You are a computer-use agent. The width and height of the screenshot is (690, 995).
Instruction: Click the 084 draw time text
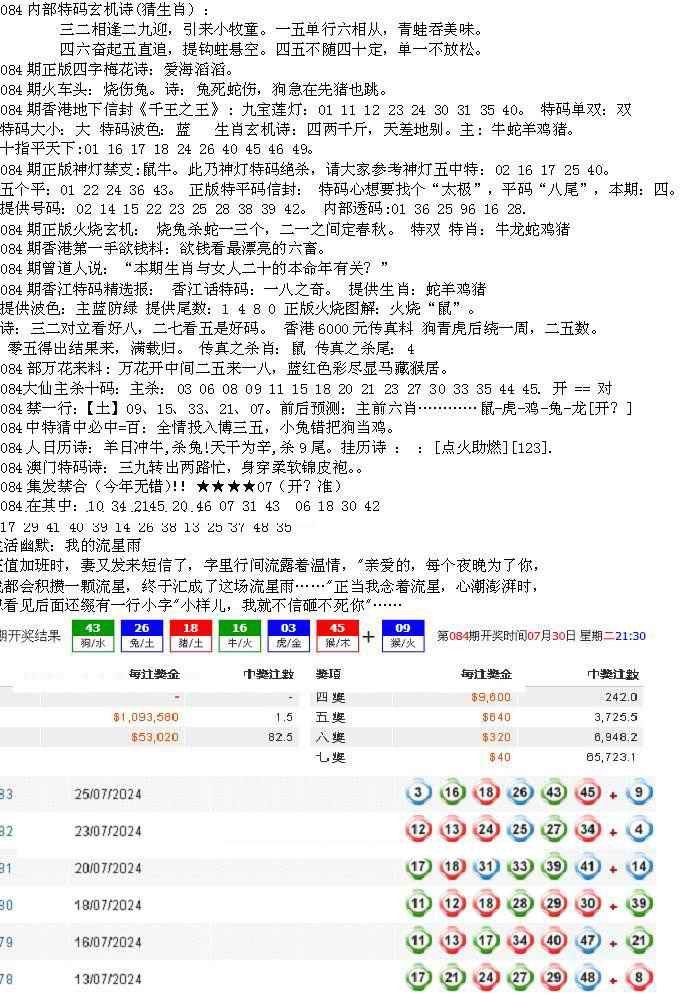541,636
